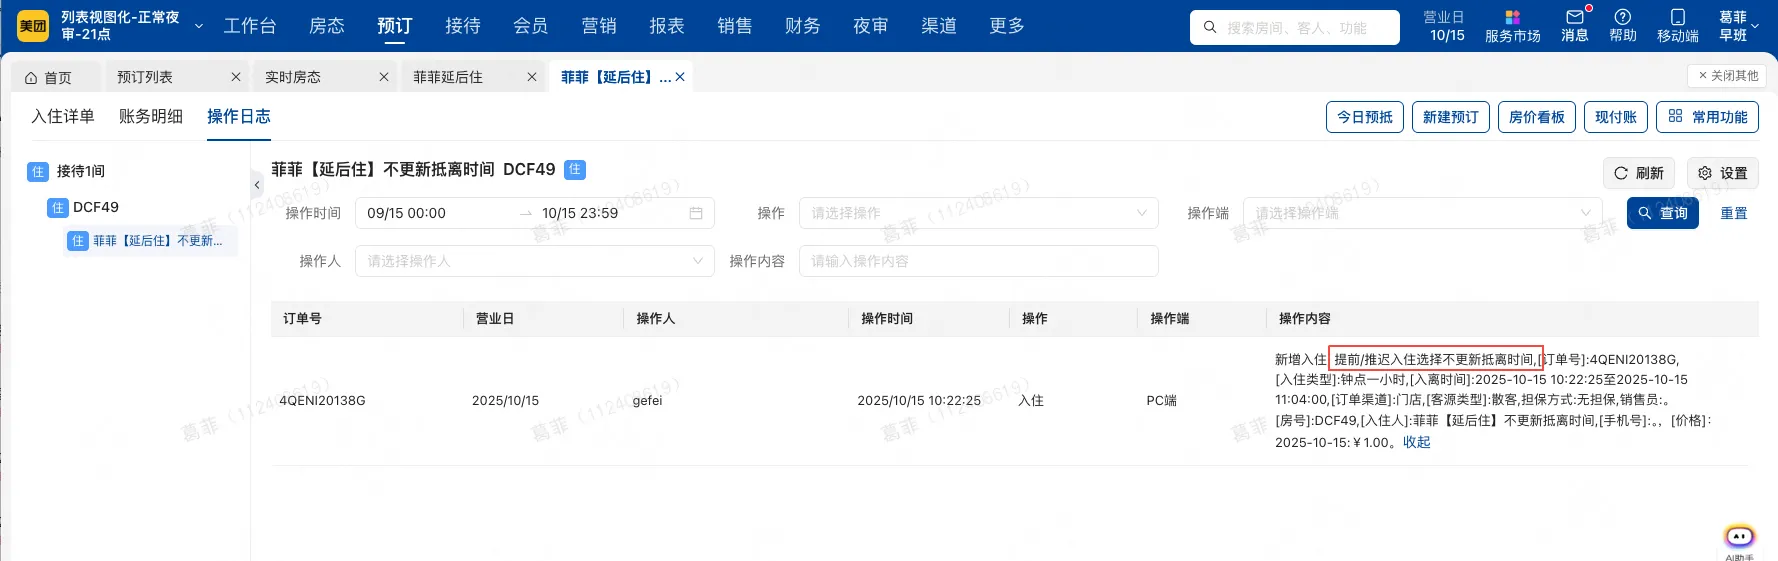
Task: Close the 实时房态 tab
Action: [384, 77]
